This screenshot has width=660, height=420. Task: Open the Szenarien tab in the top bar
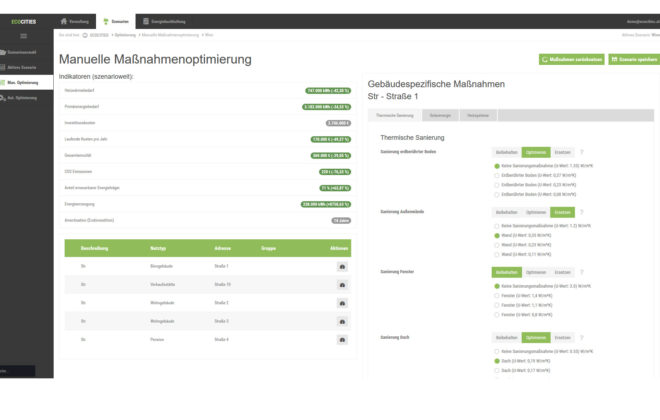coord(116,21)
